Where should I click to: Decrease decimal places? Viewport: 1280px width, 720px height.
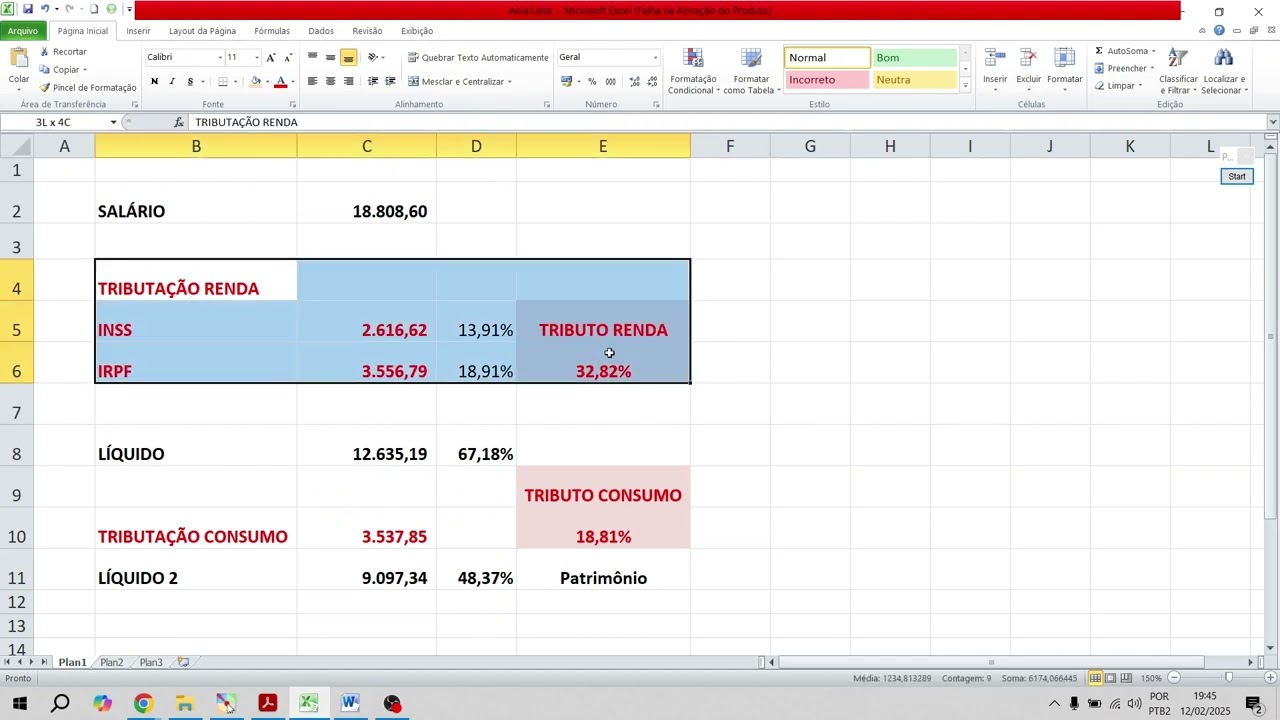[652, 81]
